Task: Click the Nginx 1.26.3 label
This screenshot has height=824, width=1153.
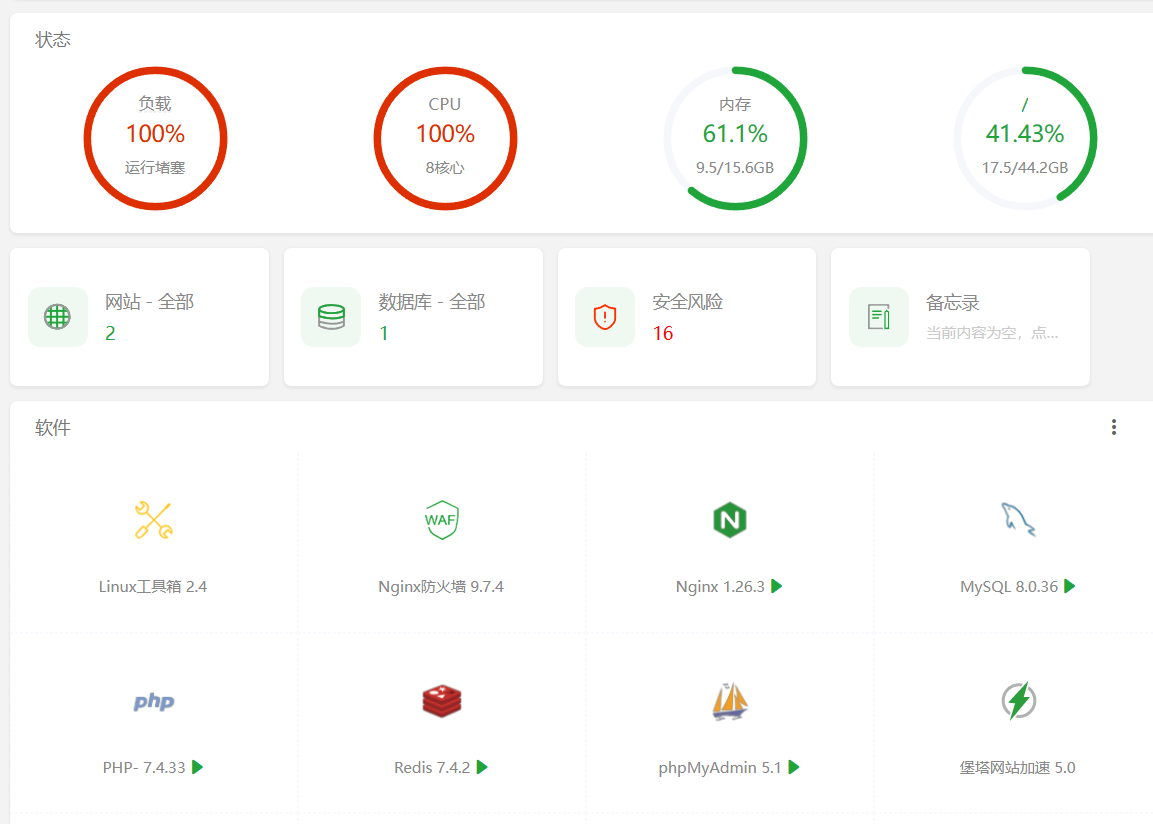Action: (x=720, y=587)
